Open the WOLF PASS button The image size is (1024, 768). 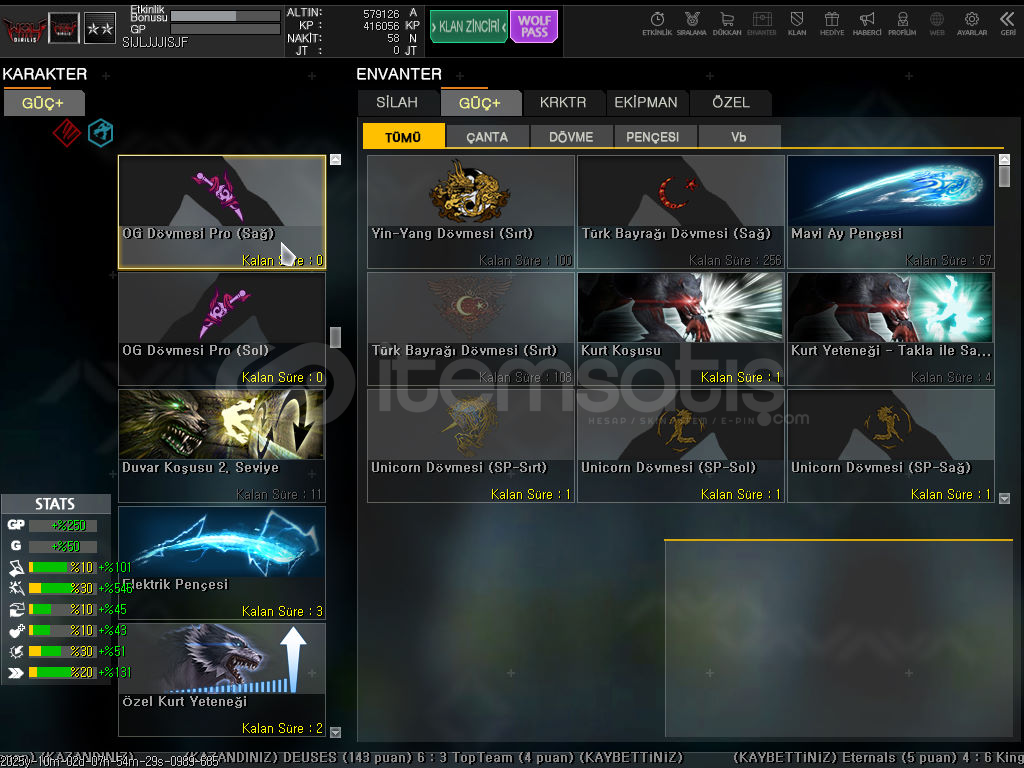(534, 27)
